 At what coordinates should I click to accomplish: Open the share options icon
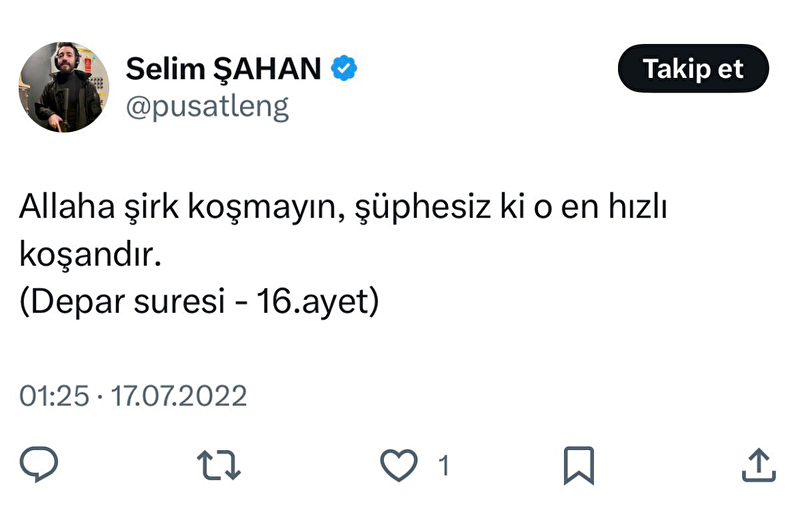pyautogui.click(x=758, y=464)
